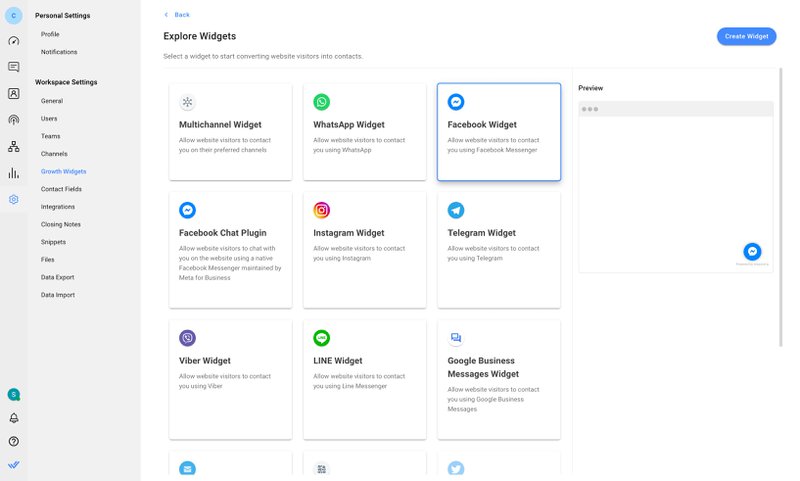The height and width of the screenshot is (481, 800).
Task: Click the Facebook Chat Plugin icon
Action: 187,210
